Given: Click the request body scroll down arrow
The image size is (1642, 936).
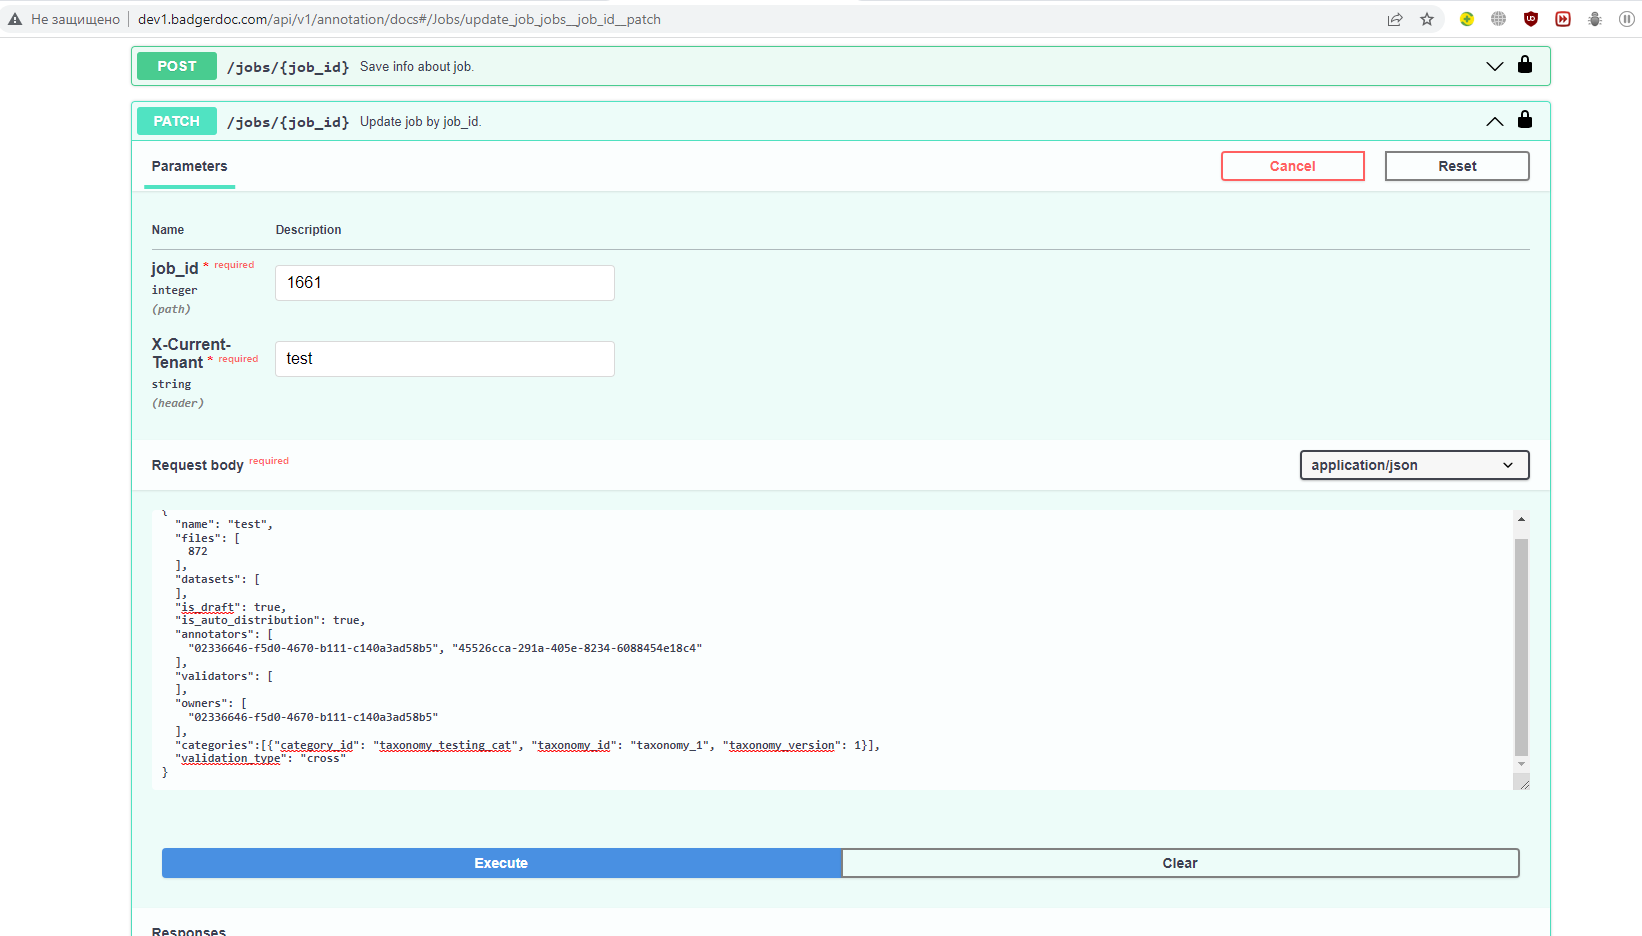Looking at the screenshot, I should (x=1521, y=764).
